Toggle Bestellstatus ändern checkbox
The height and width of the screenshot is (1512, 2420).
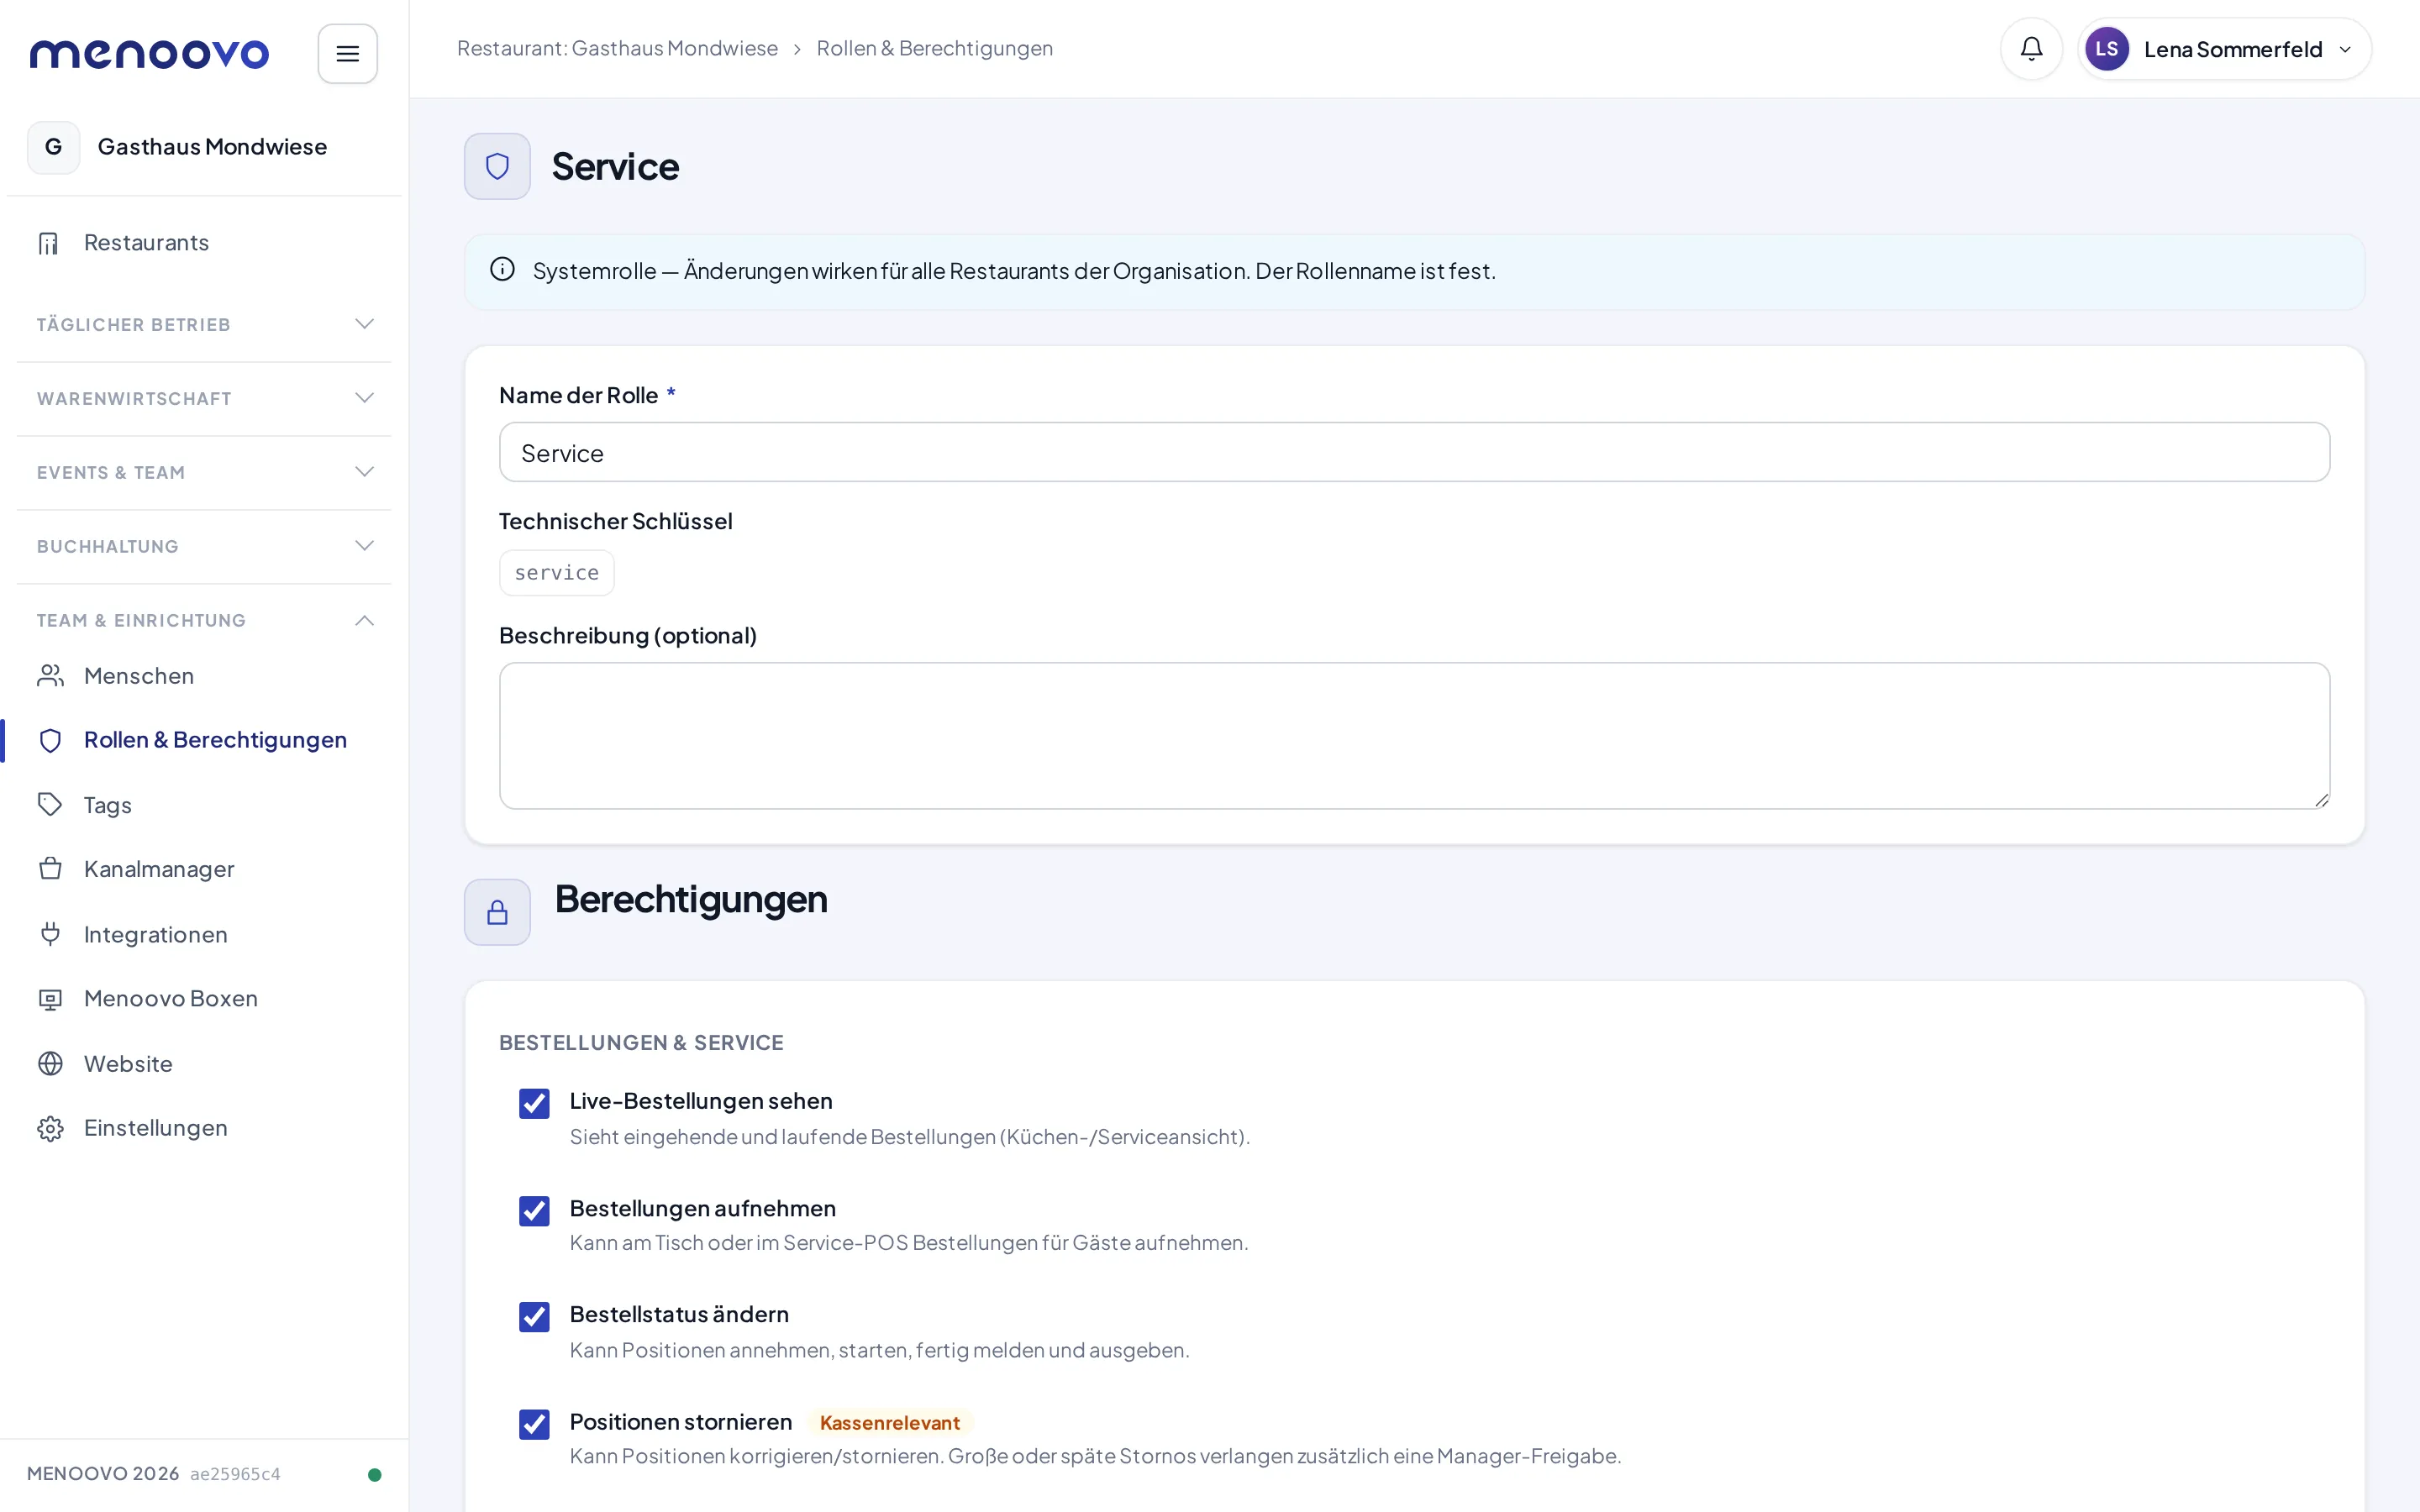(534, 1317)
